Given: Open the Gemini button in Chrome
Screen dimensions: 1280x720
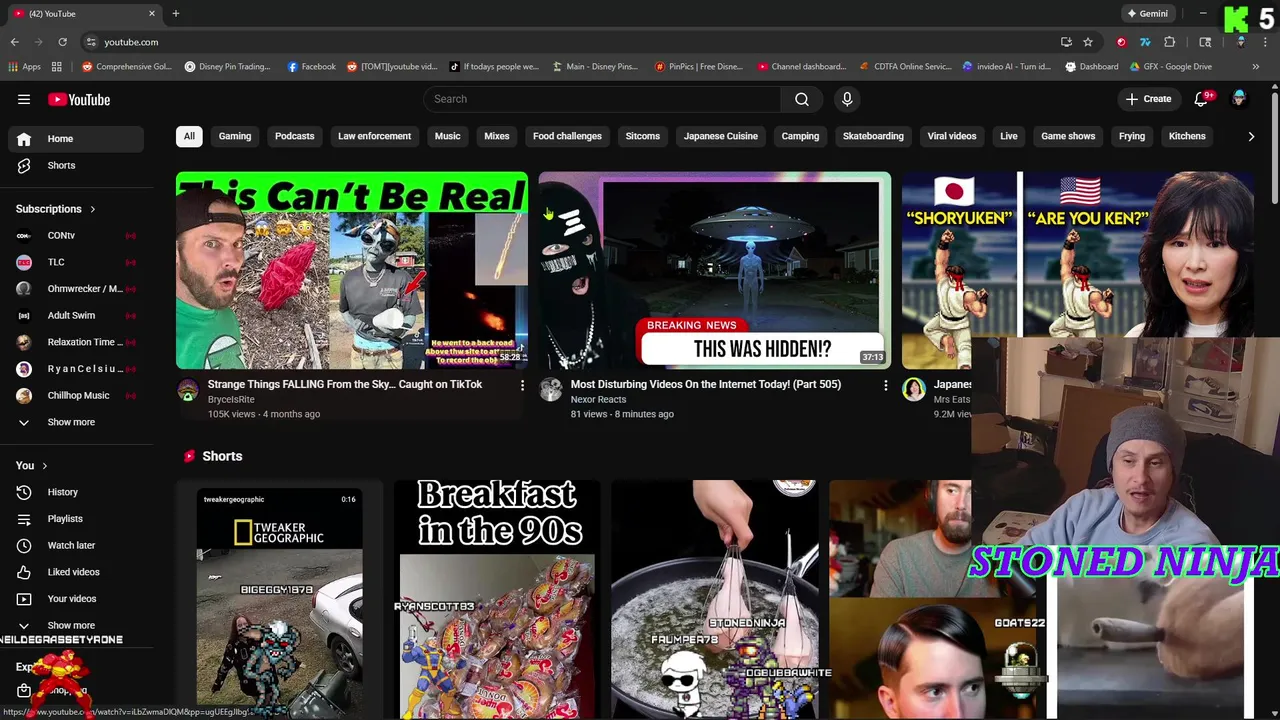Looking at the screenshot, I should point(1147,14).
